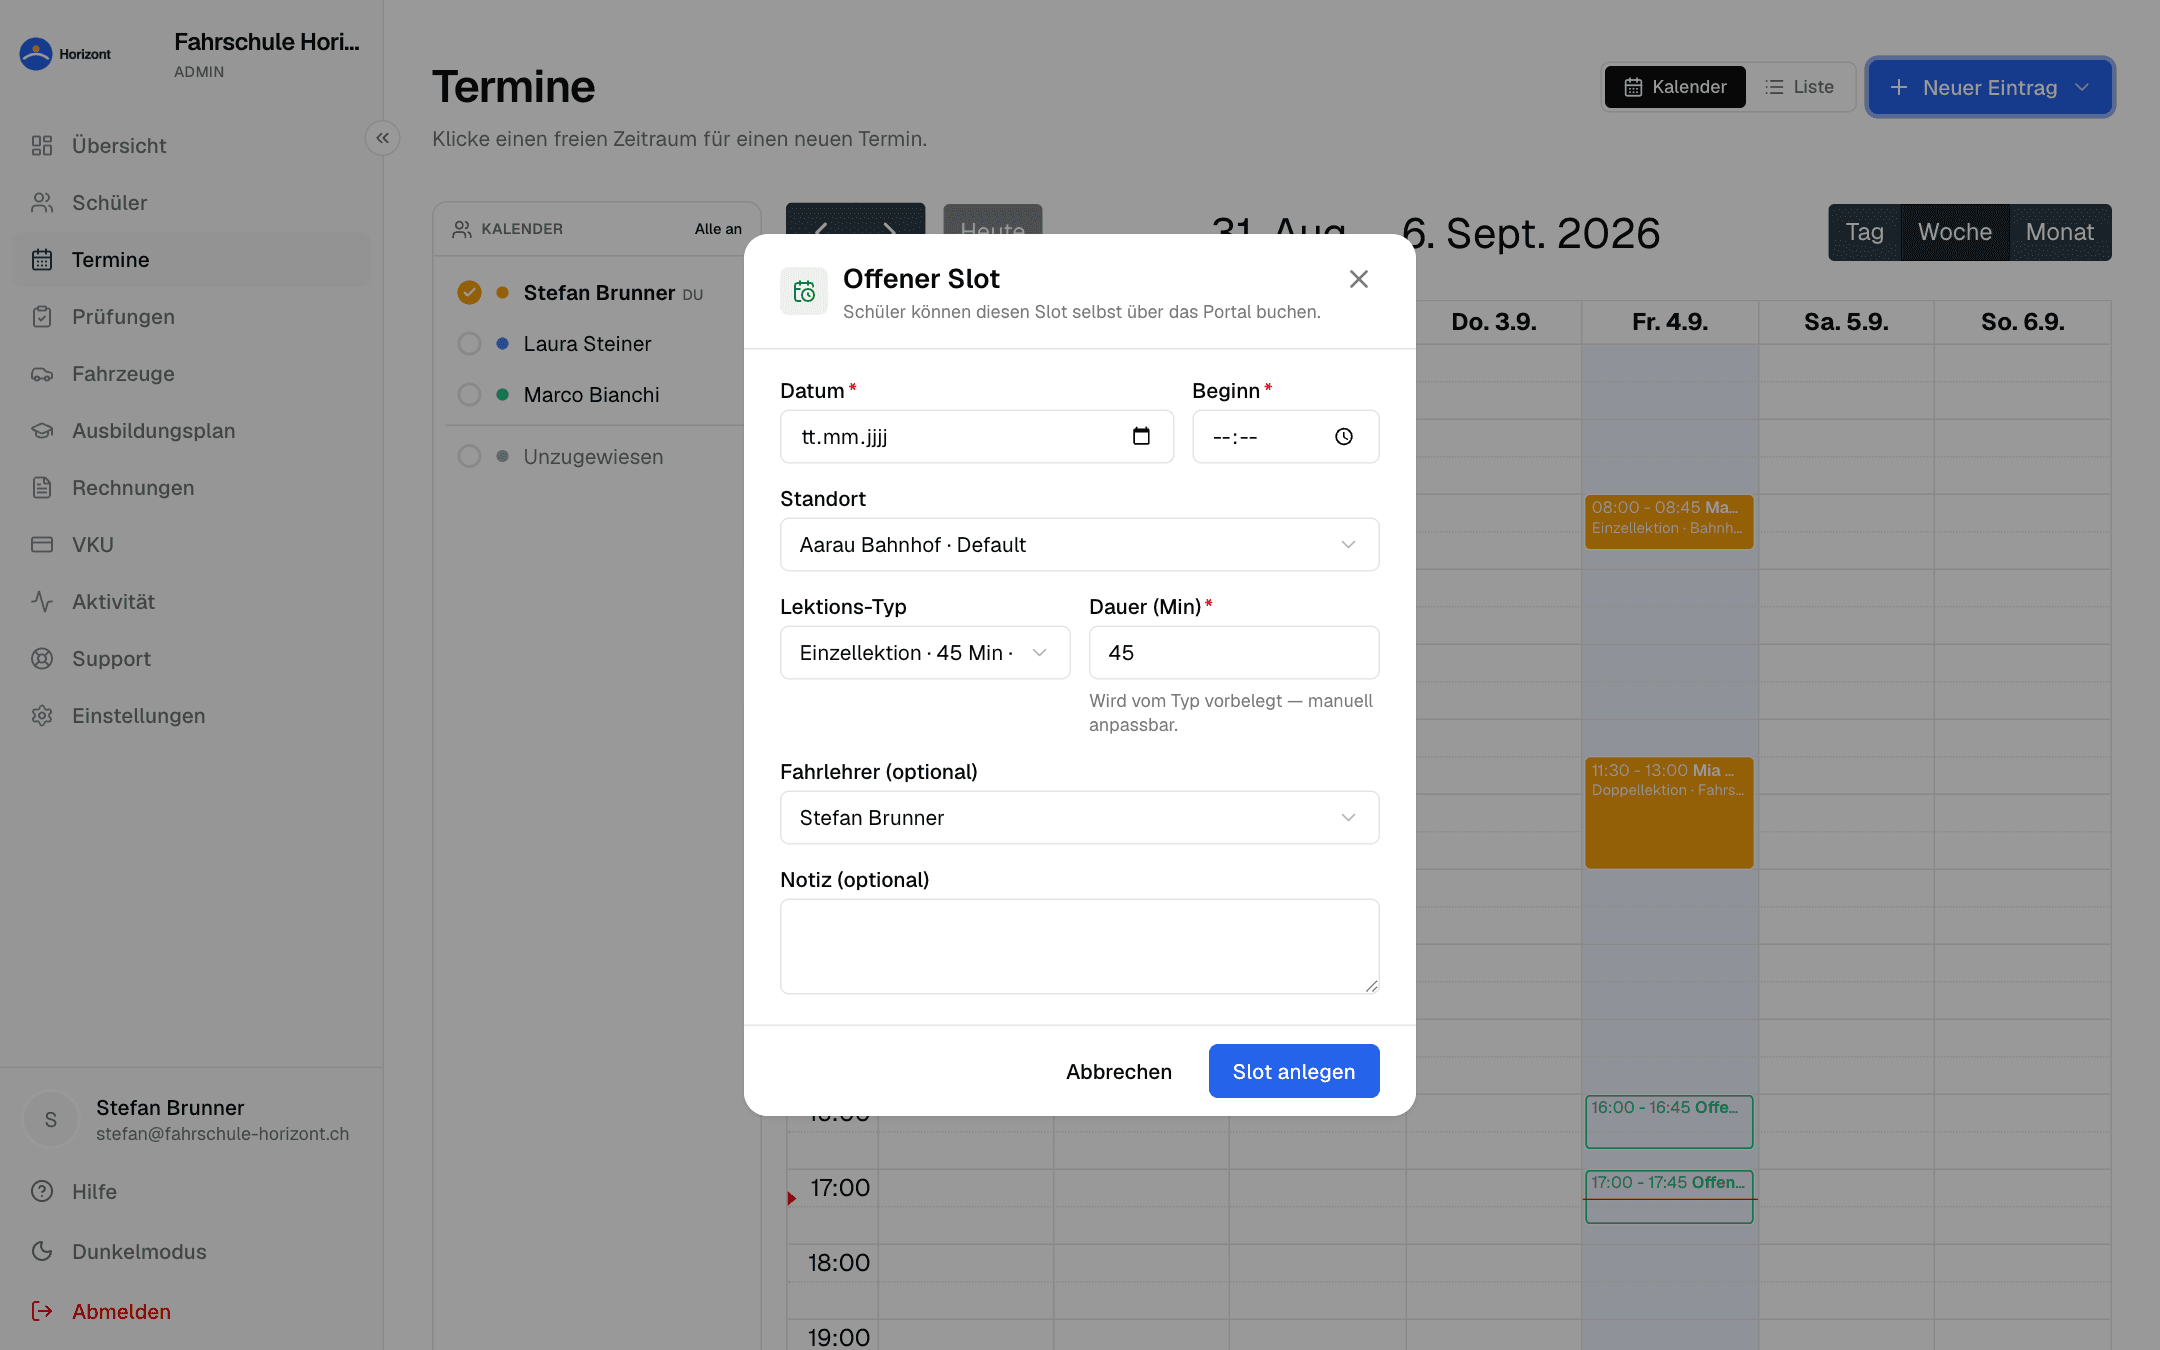
Task: Click into the Datum input field
Action: point(977,437)
